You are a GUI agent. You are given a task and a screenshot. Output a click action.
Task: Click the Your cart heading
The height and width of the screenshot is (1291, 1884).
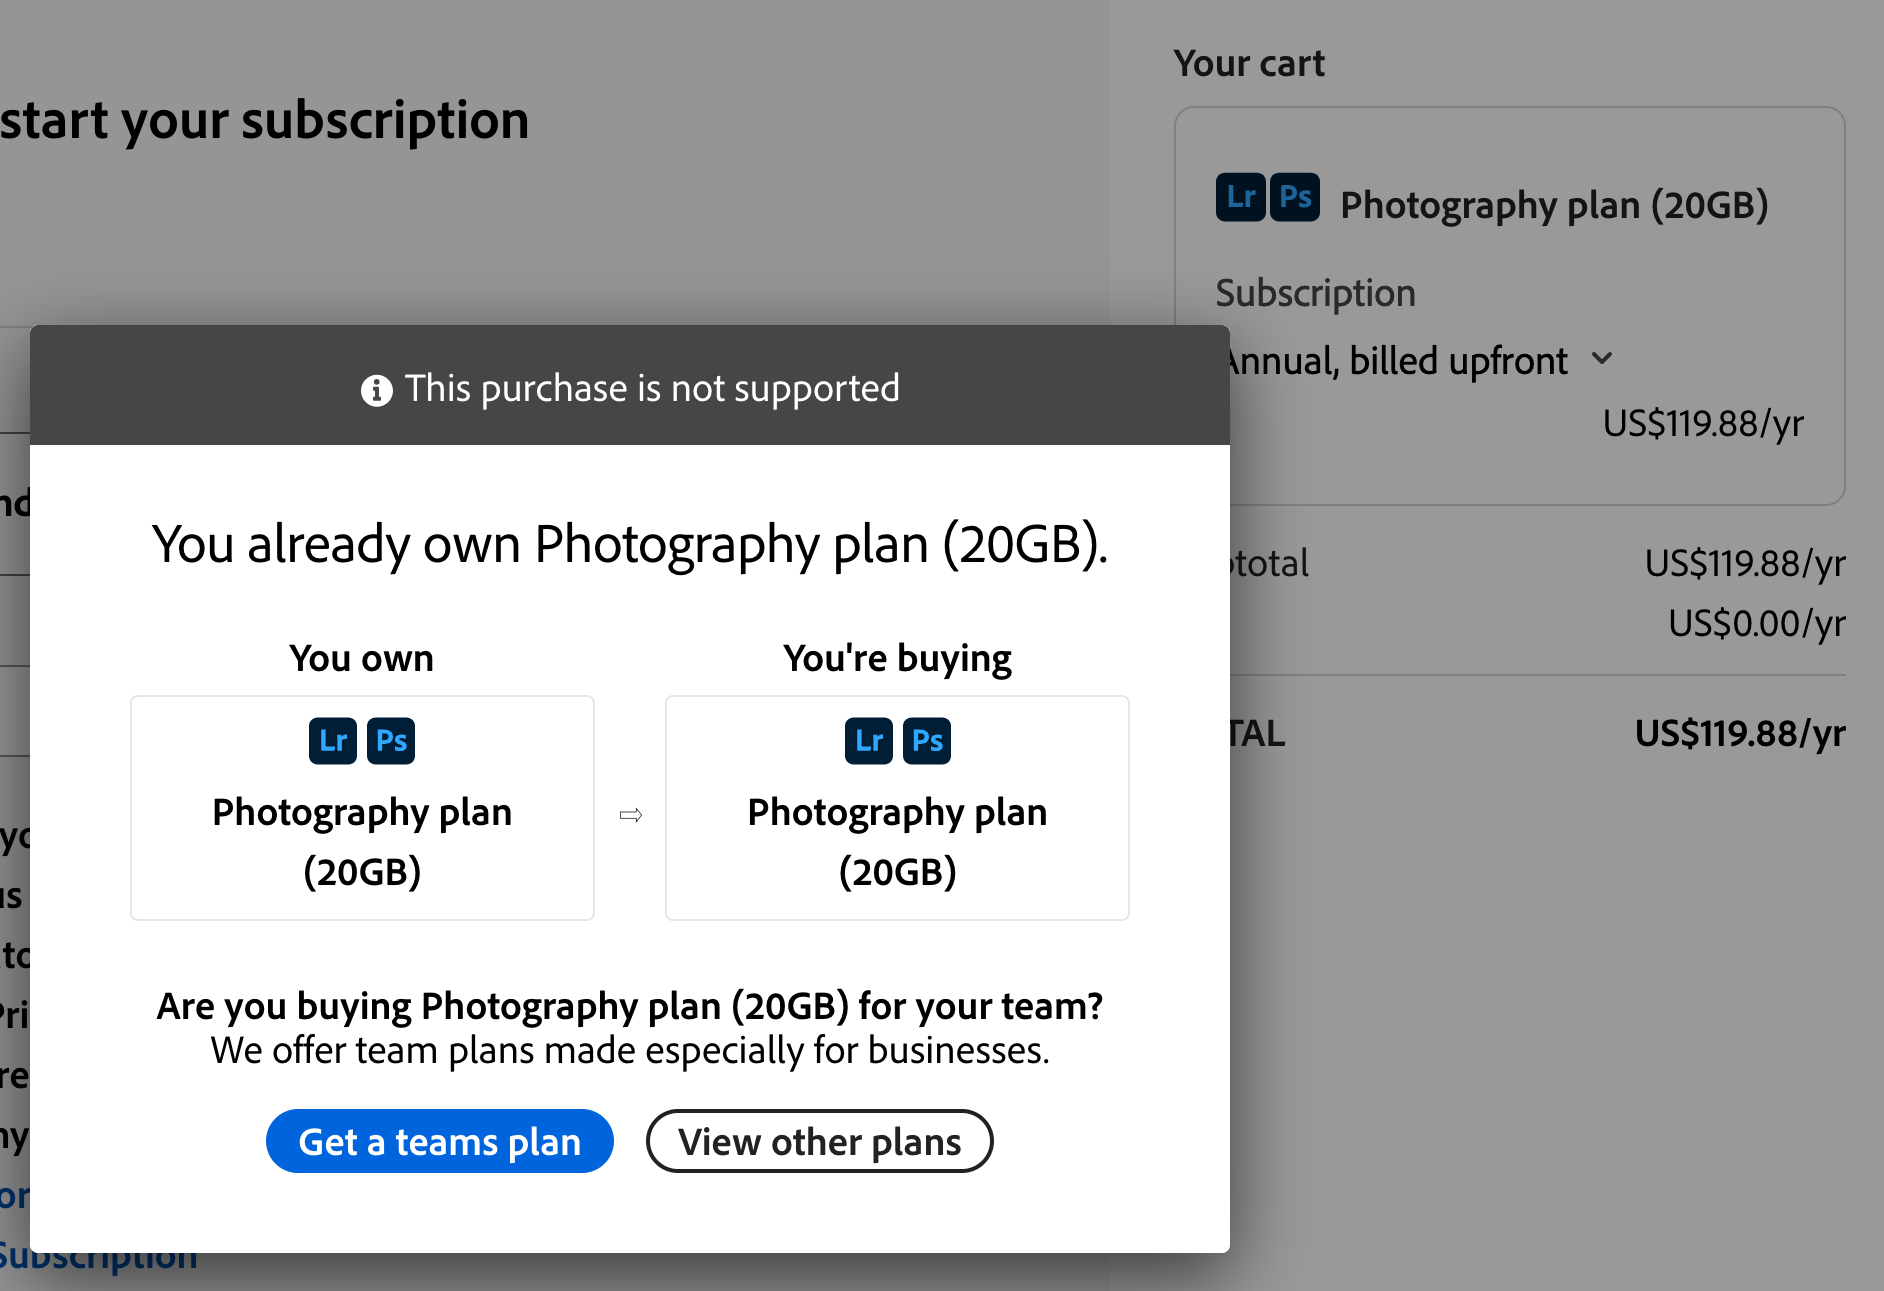[x=1249, y=62]
